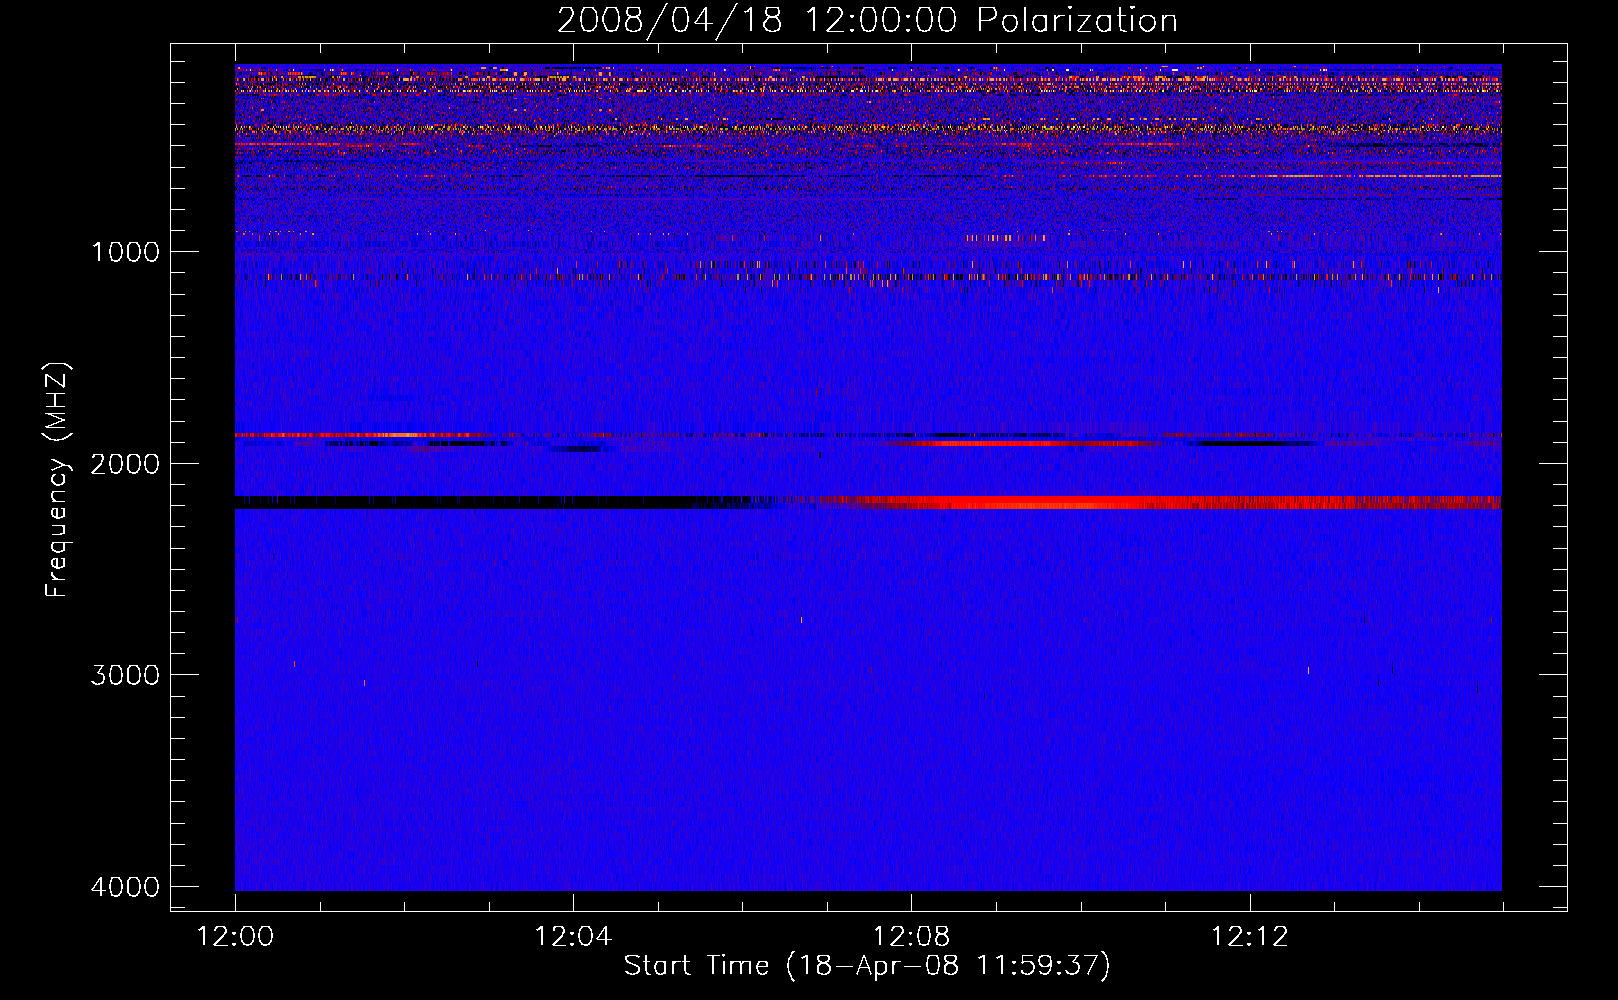Select the 1000 frequency tick label
The image size is (1618, 1000).
(125, 252)
